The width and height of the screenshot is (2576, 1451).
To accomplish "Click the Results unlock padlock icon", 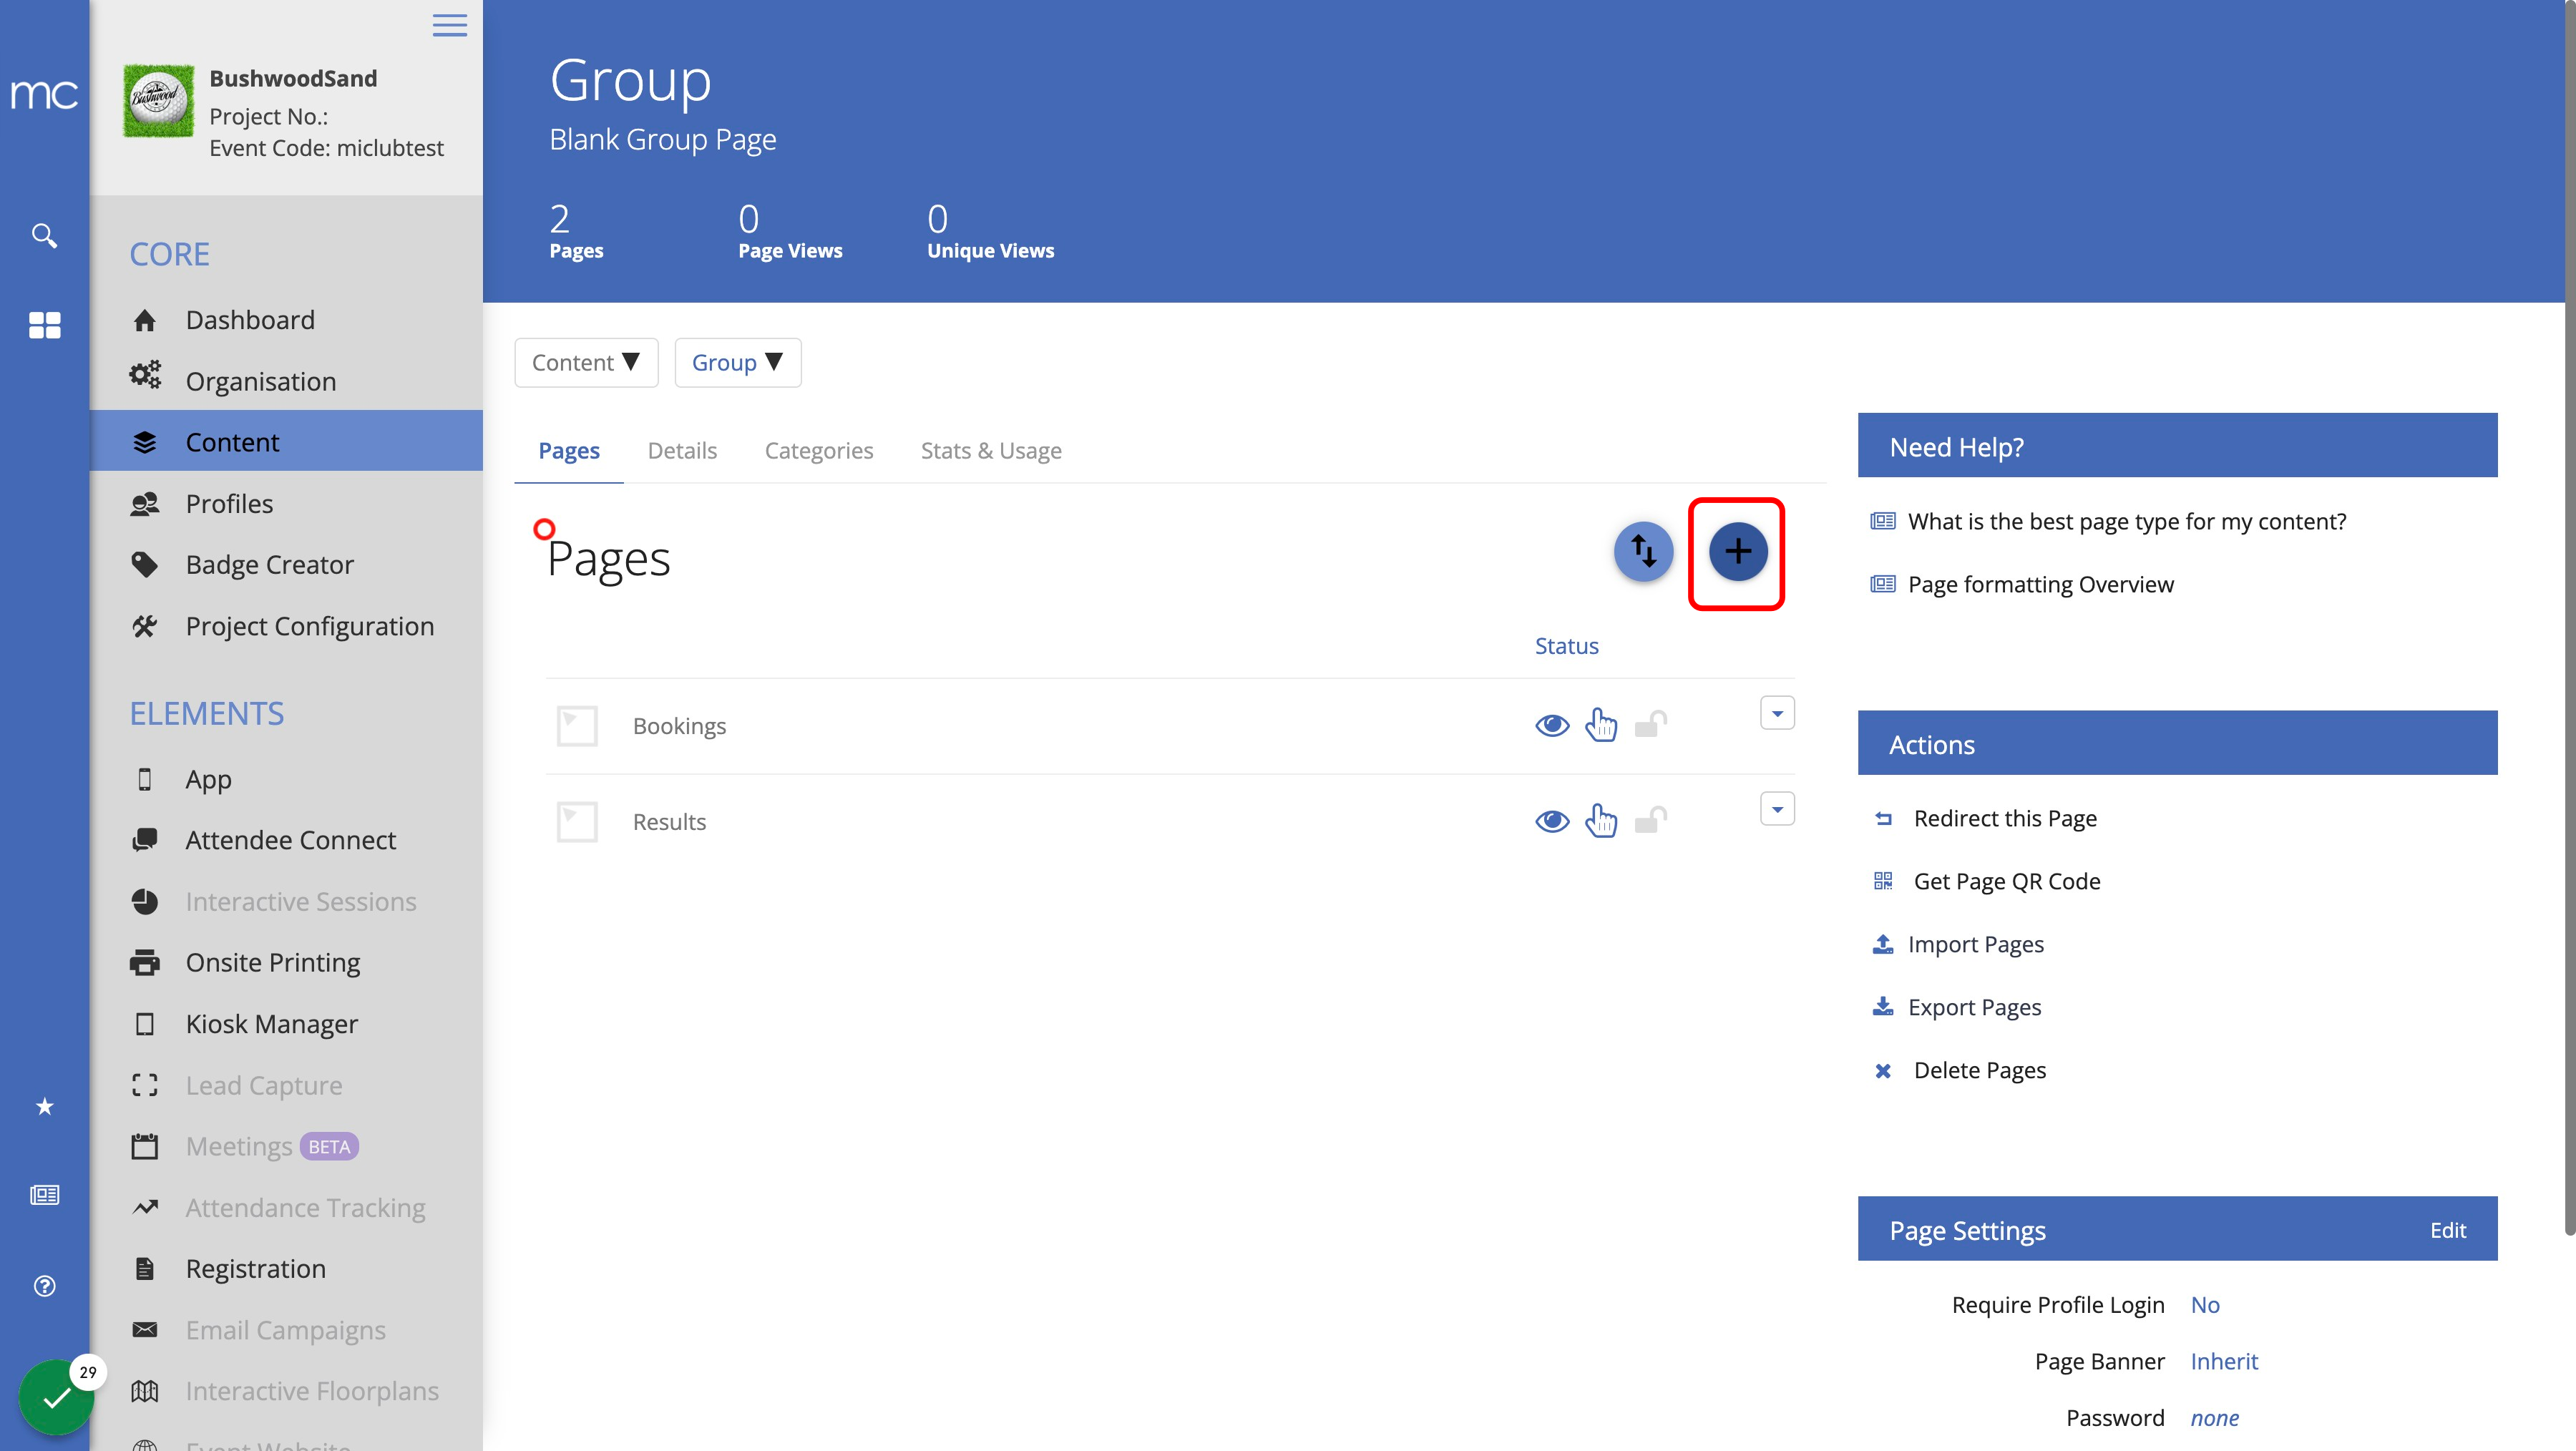I will [x=1650, y=820].
